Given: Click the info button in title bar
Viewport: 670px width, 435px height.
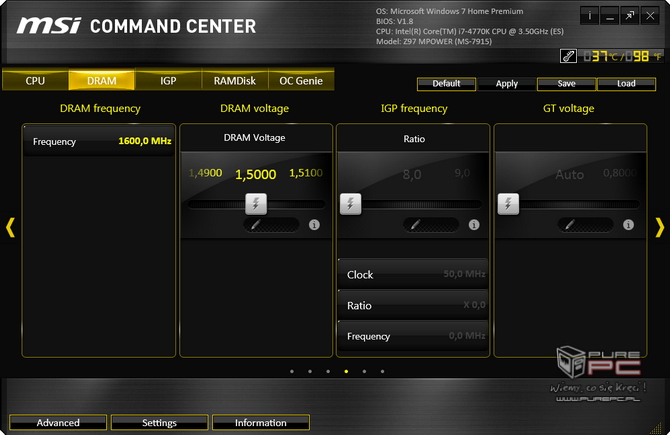Looking at the screenshot, I should [x=589, y=16].
